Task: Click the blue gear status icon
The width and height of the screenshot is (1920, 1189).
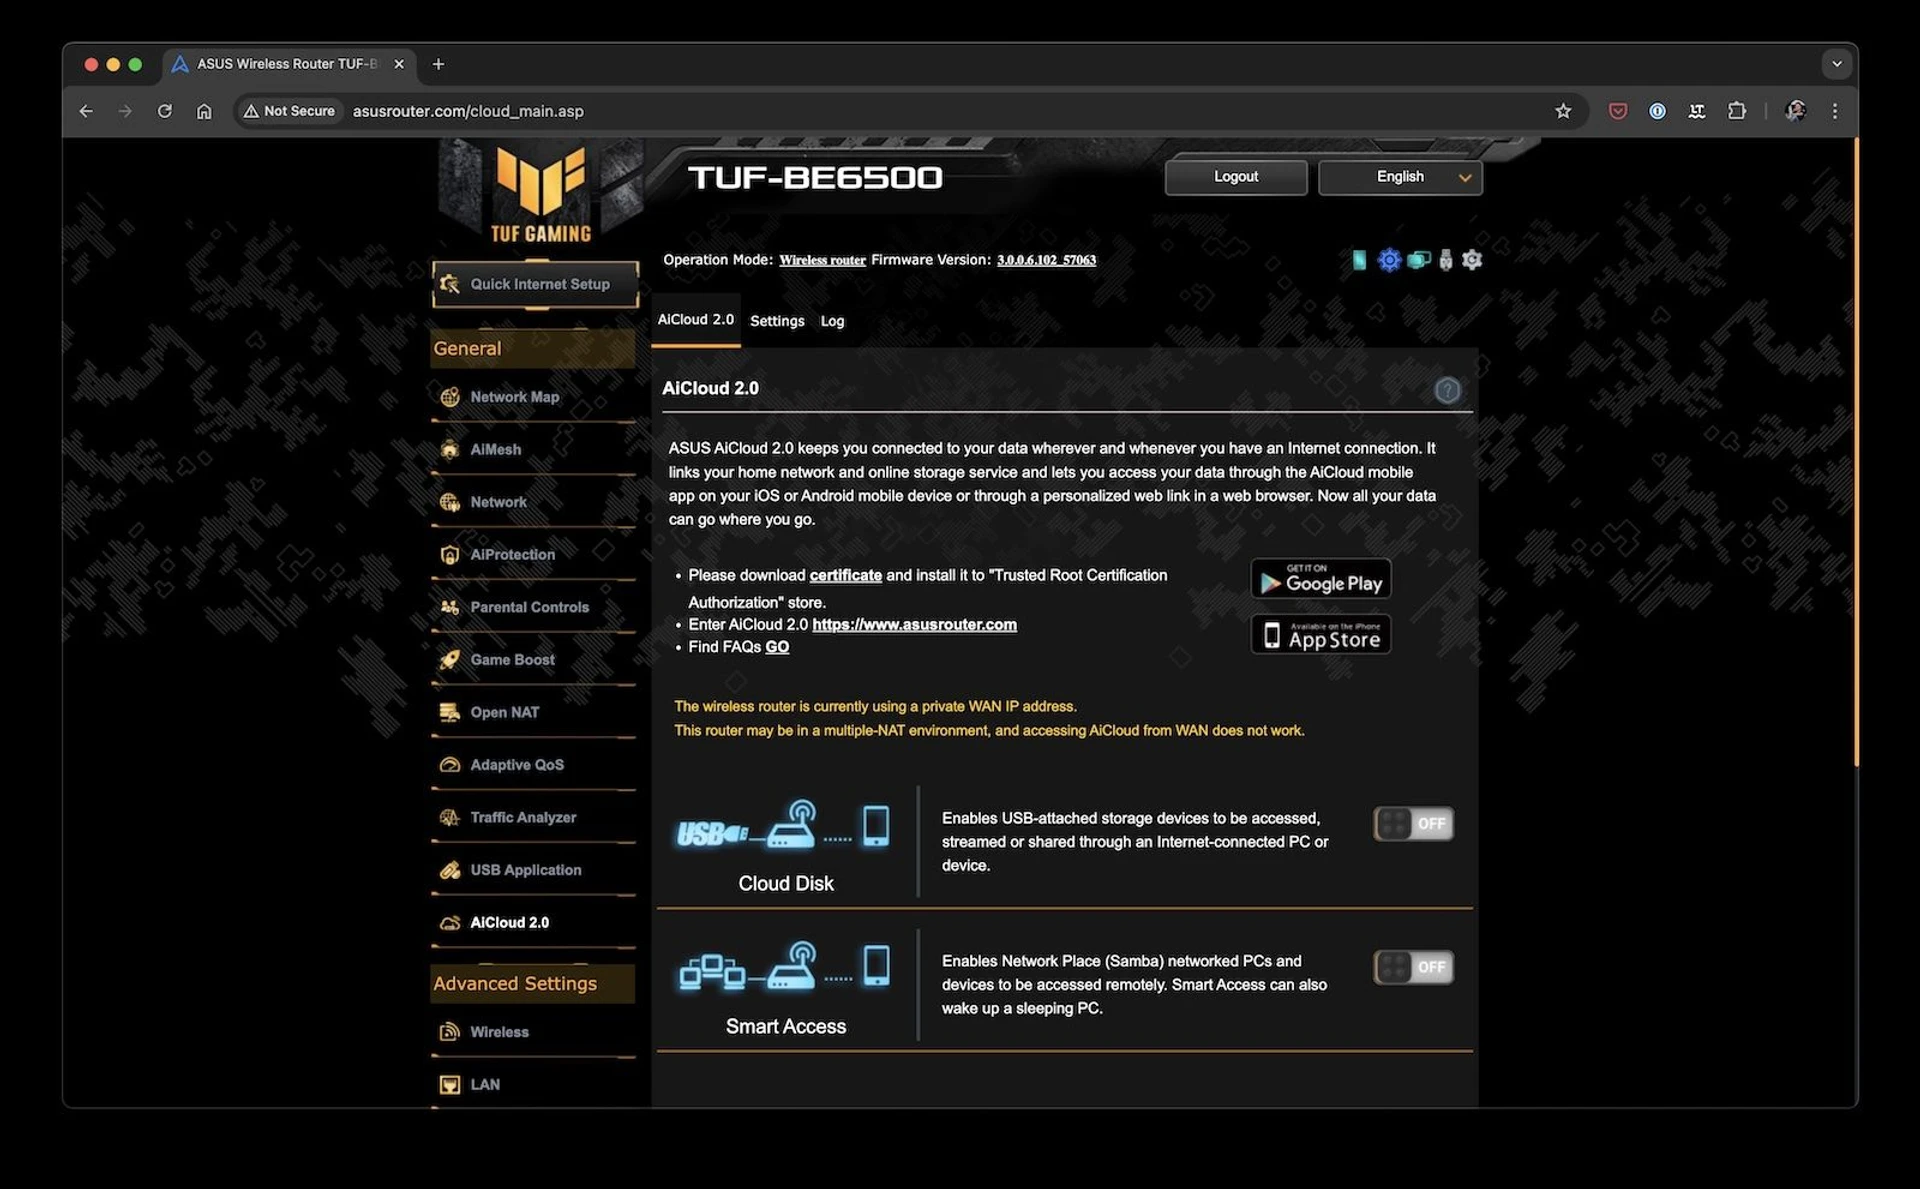Action: pyautogui.click(x=1389, y=260)
